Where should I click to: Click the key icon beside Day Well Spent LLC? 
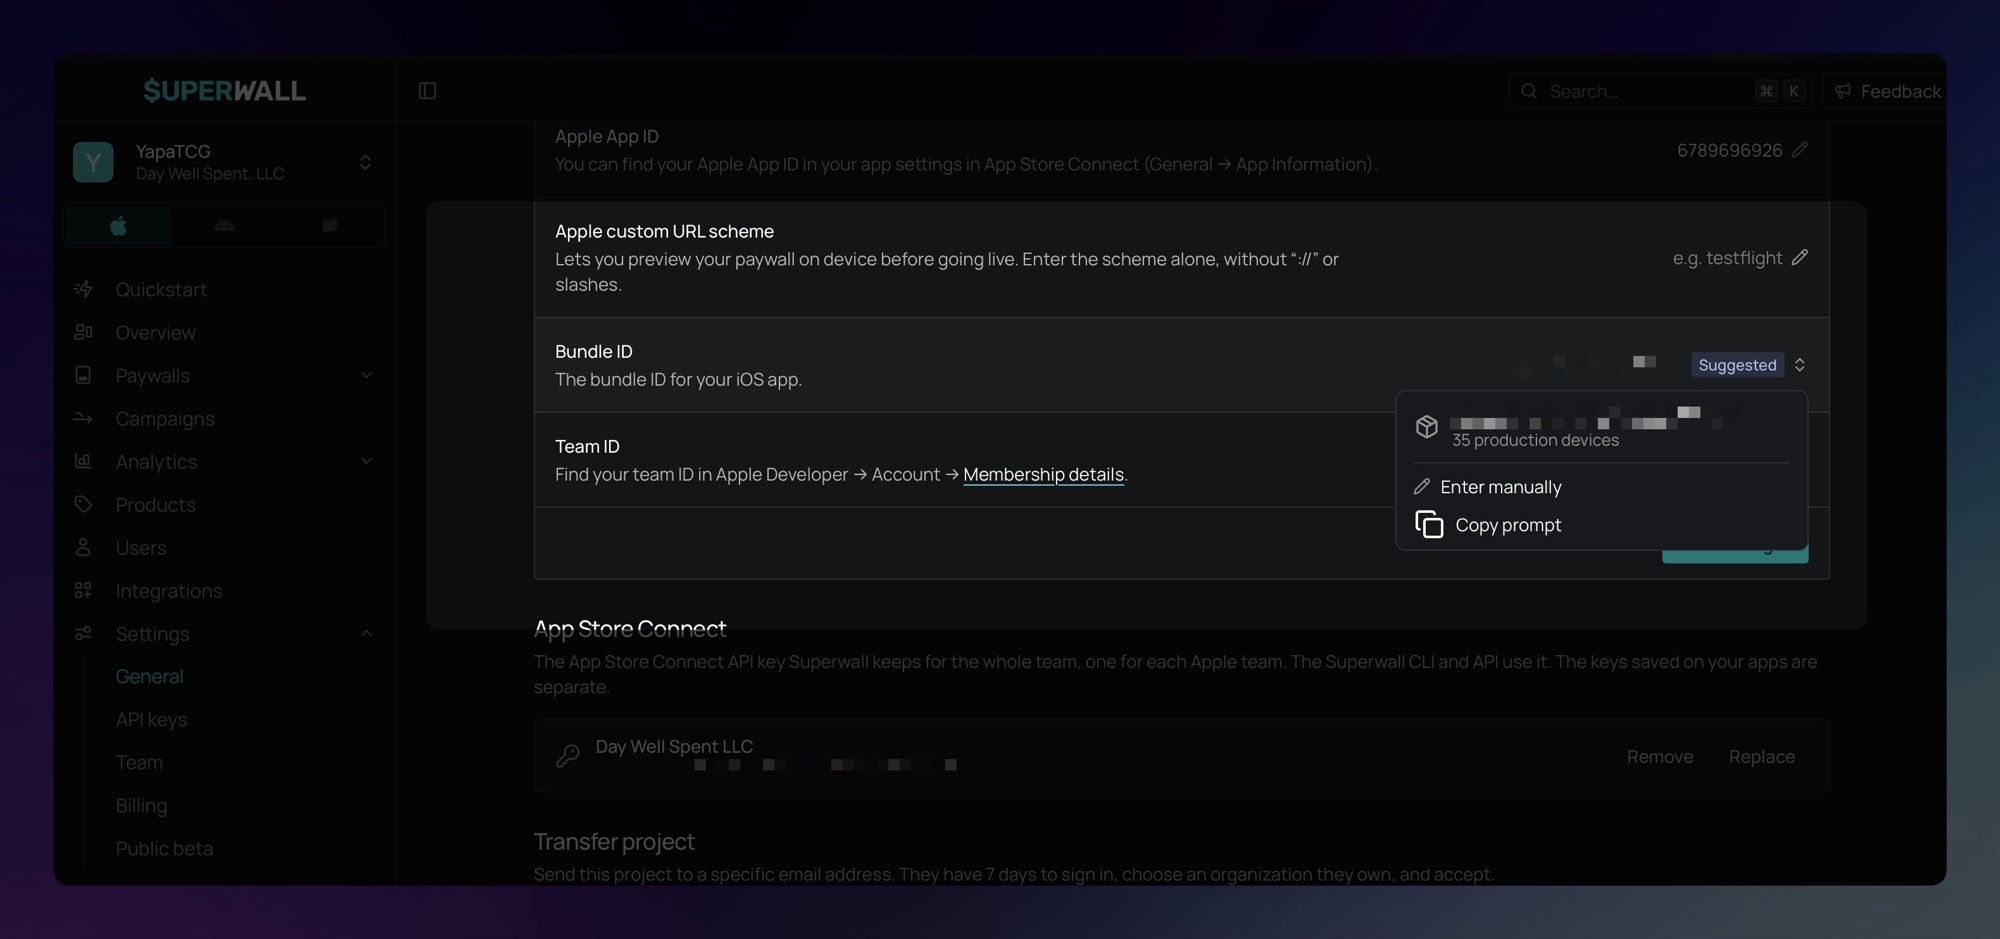(x=568, y=756)
